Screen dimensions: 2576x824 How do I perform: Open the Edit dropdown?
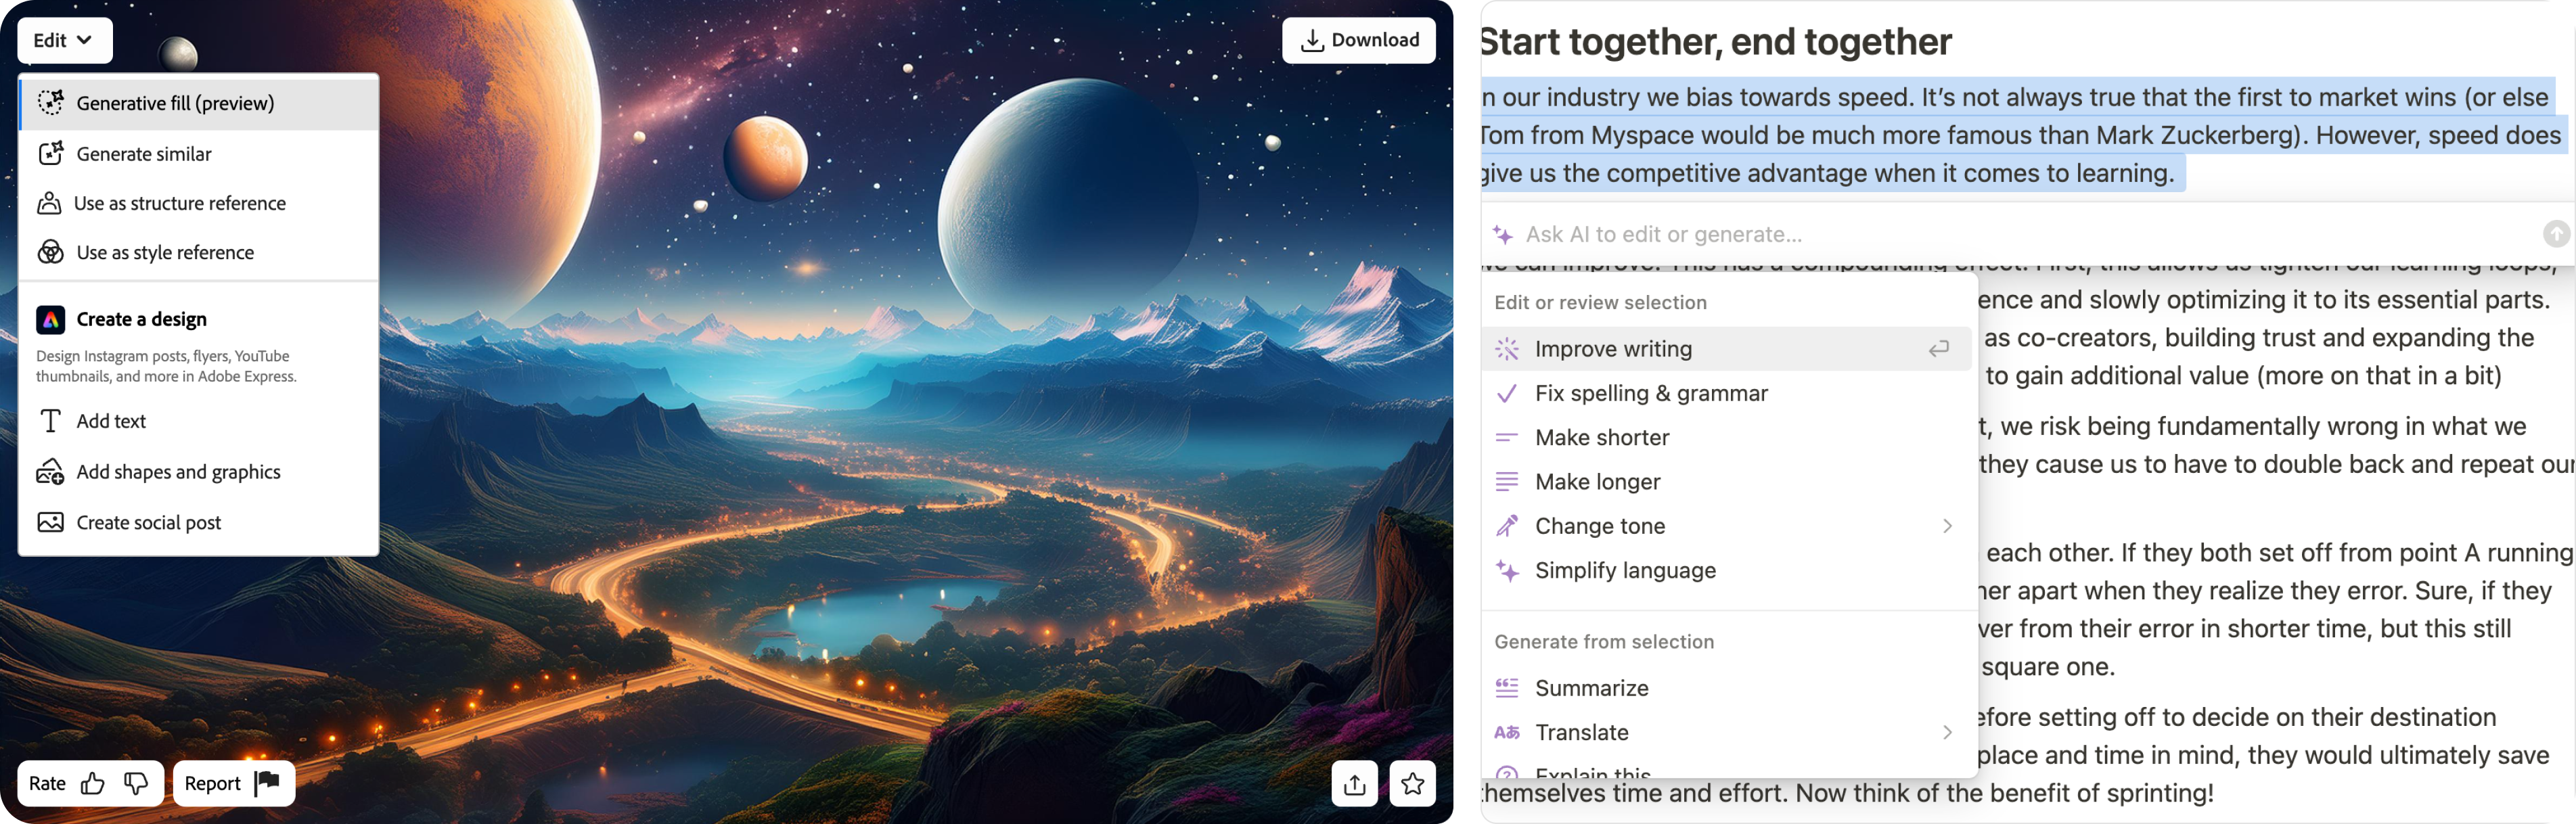click(x=64, y=40)
